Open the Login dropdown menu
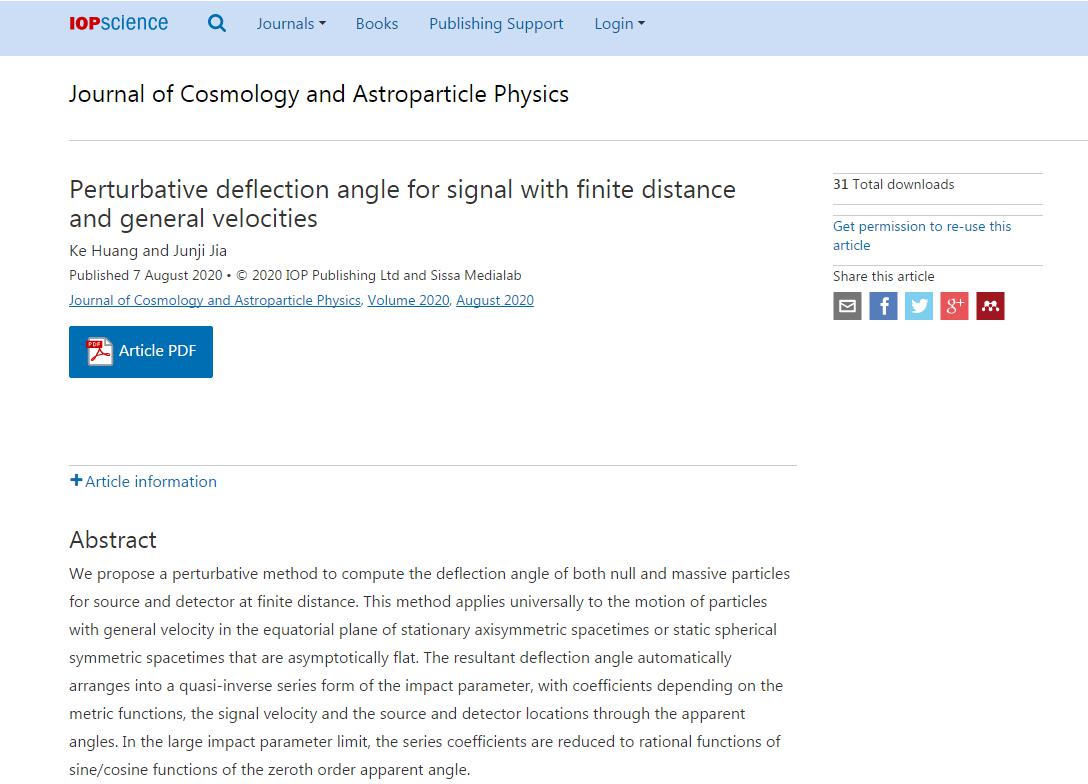The width and height of the screenshot is (1088, 784). tap(619, 24)
